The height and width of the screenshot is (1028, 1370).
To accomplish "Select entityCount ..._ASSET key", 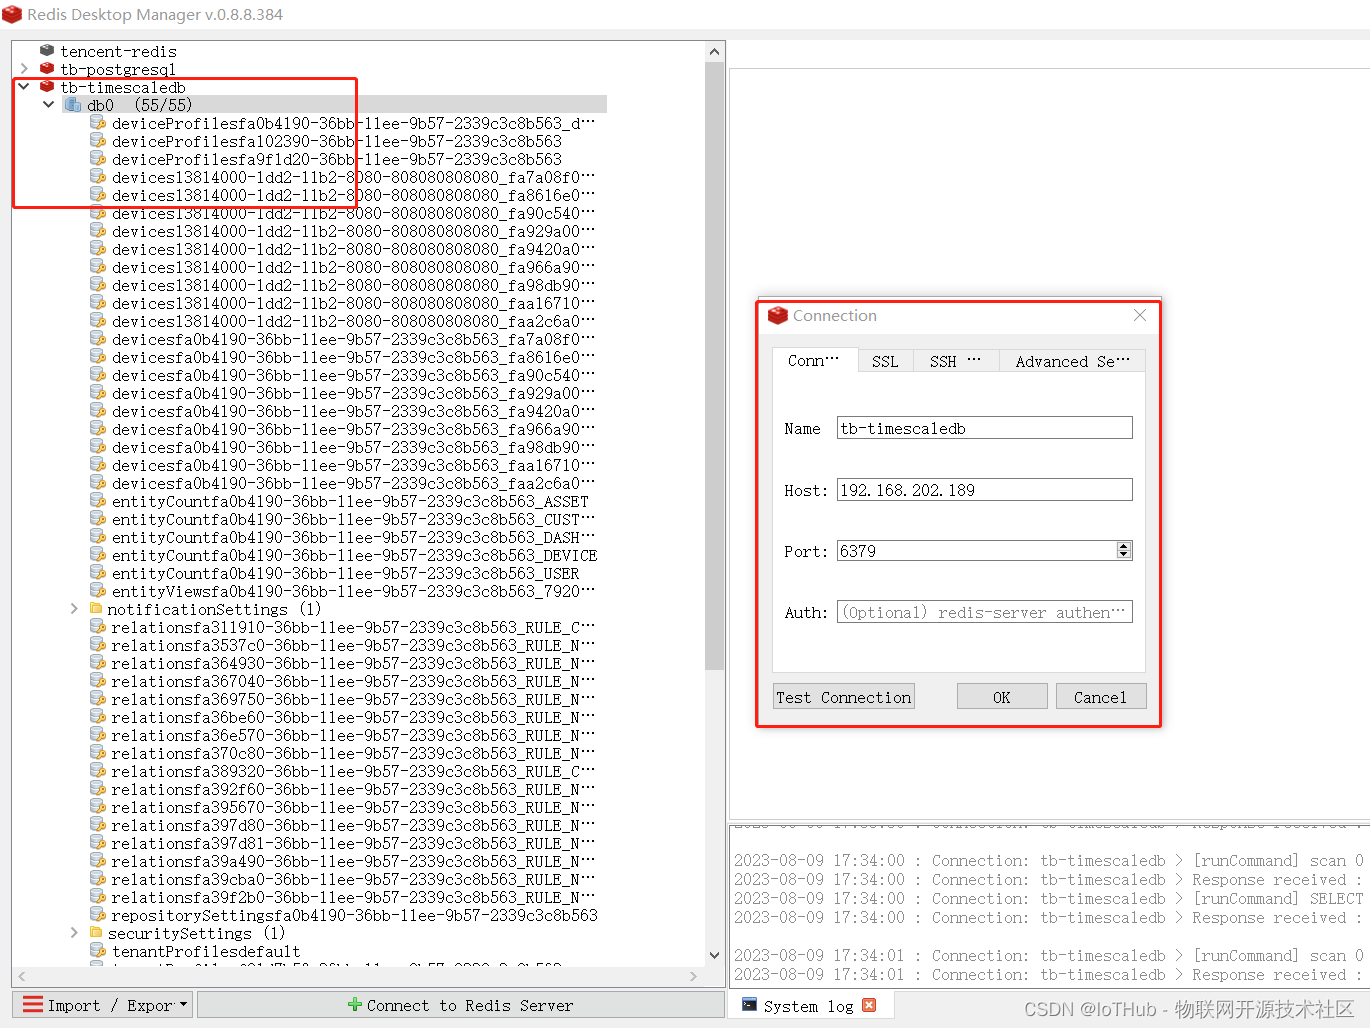I will point(350,501).
